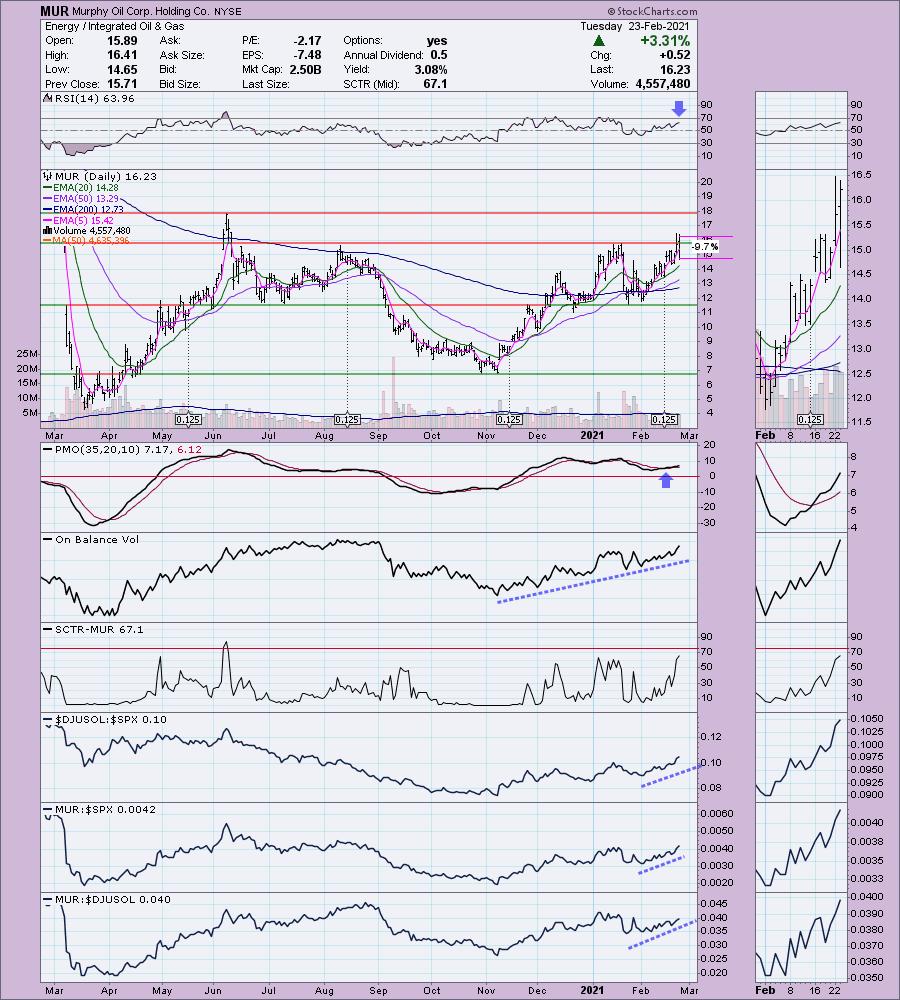
Task: Click the Annual Dividend value 0.5
Action: pos(439,55)
